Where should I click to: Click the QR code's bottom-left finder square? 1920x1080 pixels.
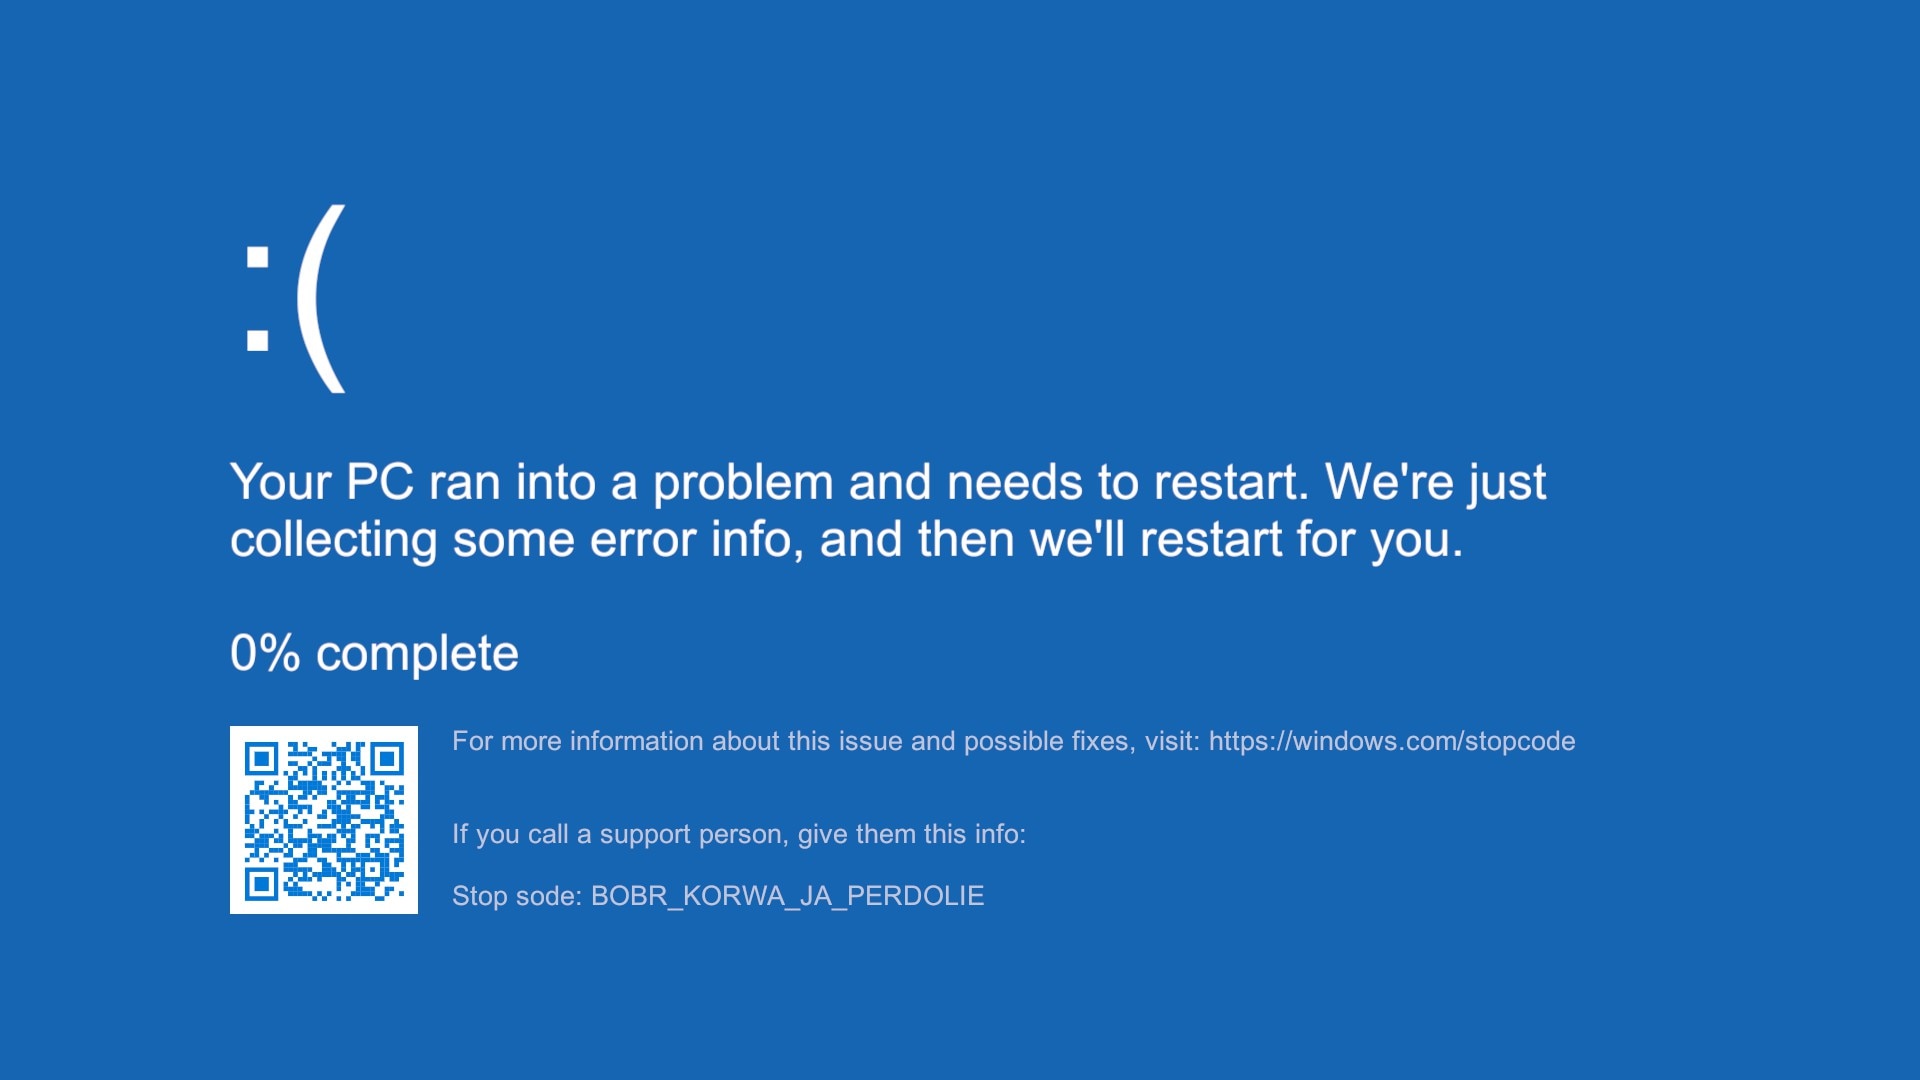coord(261,884)
